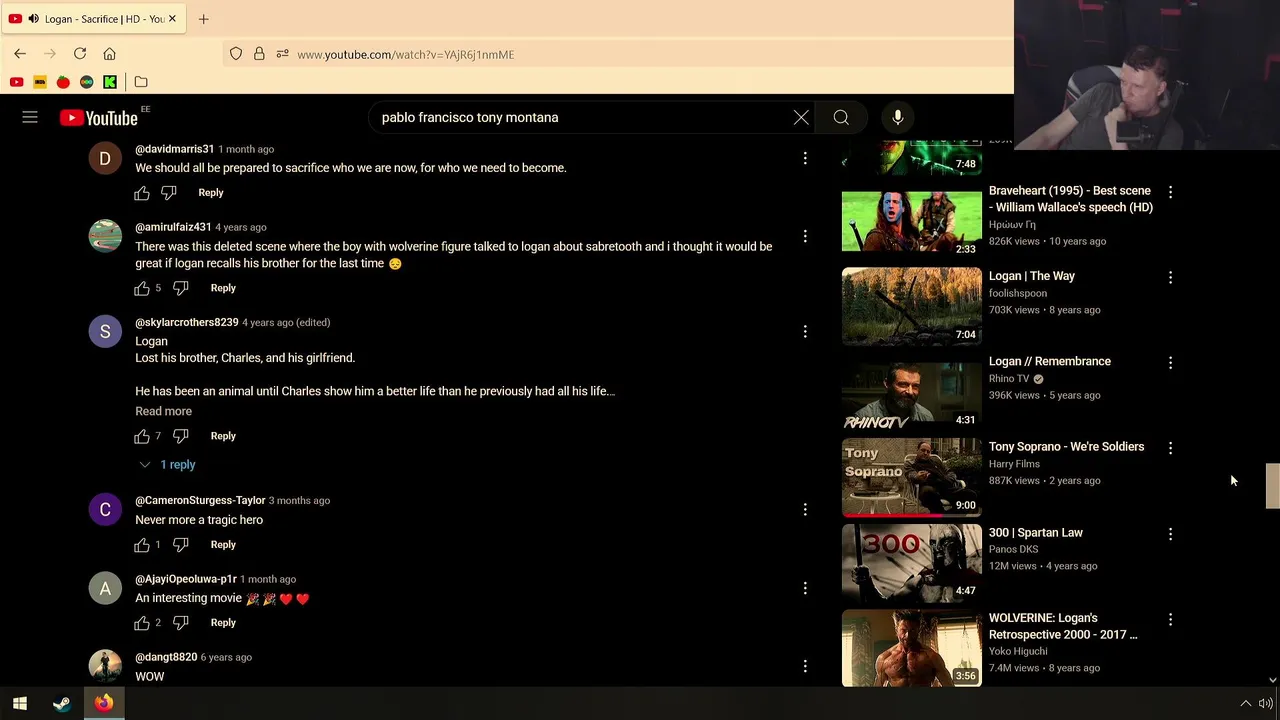
Task: Open 300 | Spartan Law video title
Action: (x=1036, y=533)
